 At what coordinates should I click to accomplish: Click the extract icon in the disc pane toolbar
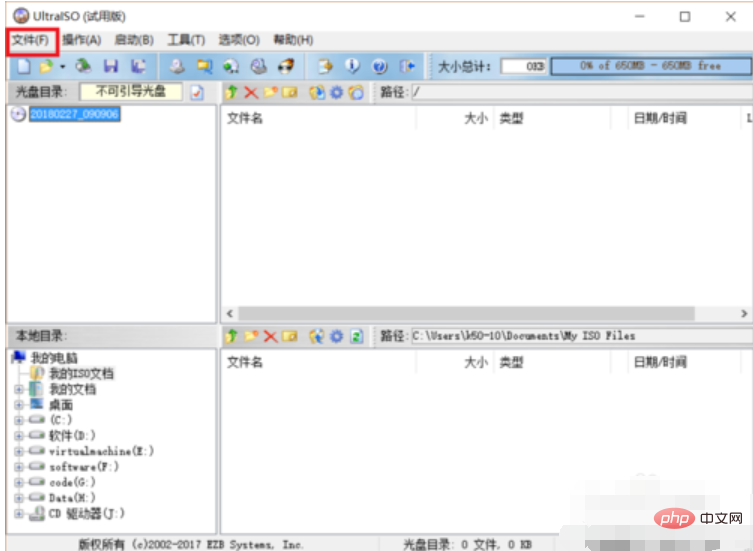[x=316, y=92]
